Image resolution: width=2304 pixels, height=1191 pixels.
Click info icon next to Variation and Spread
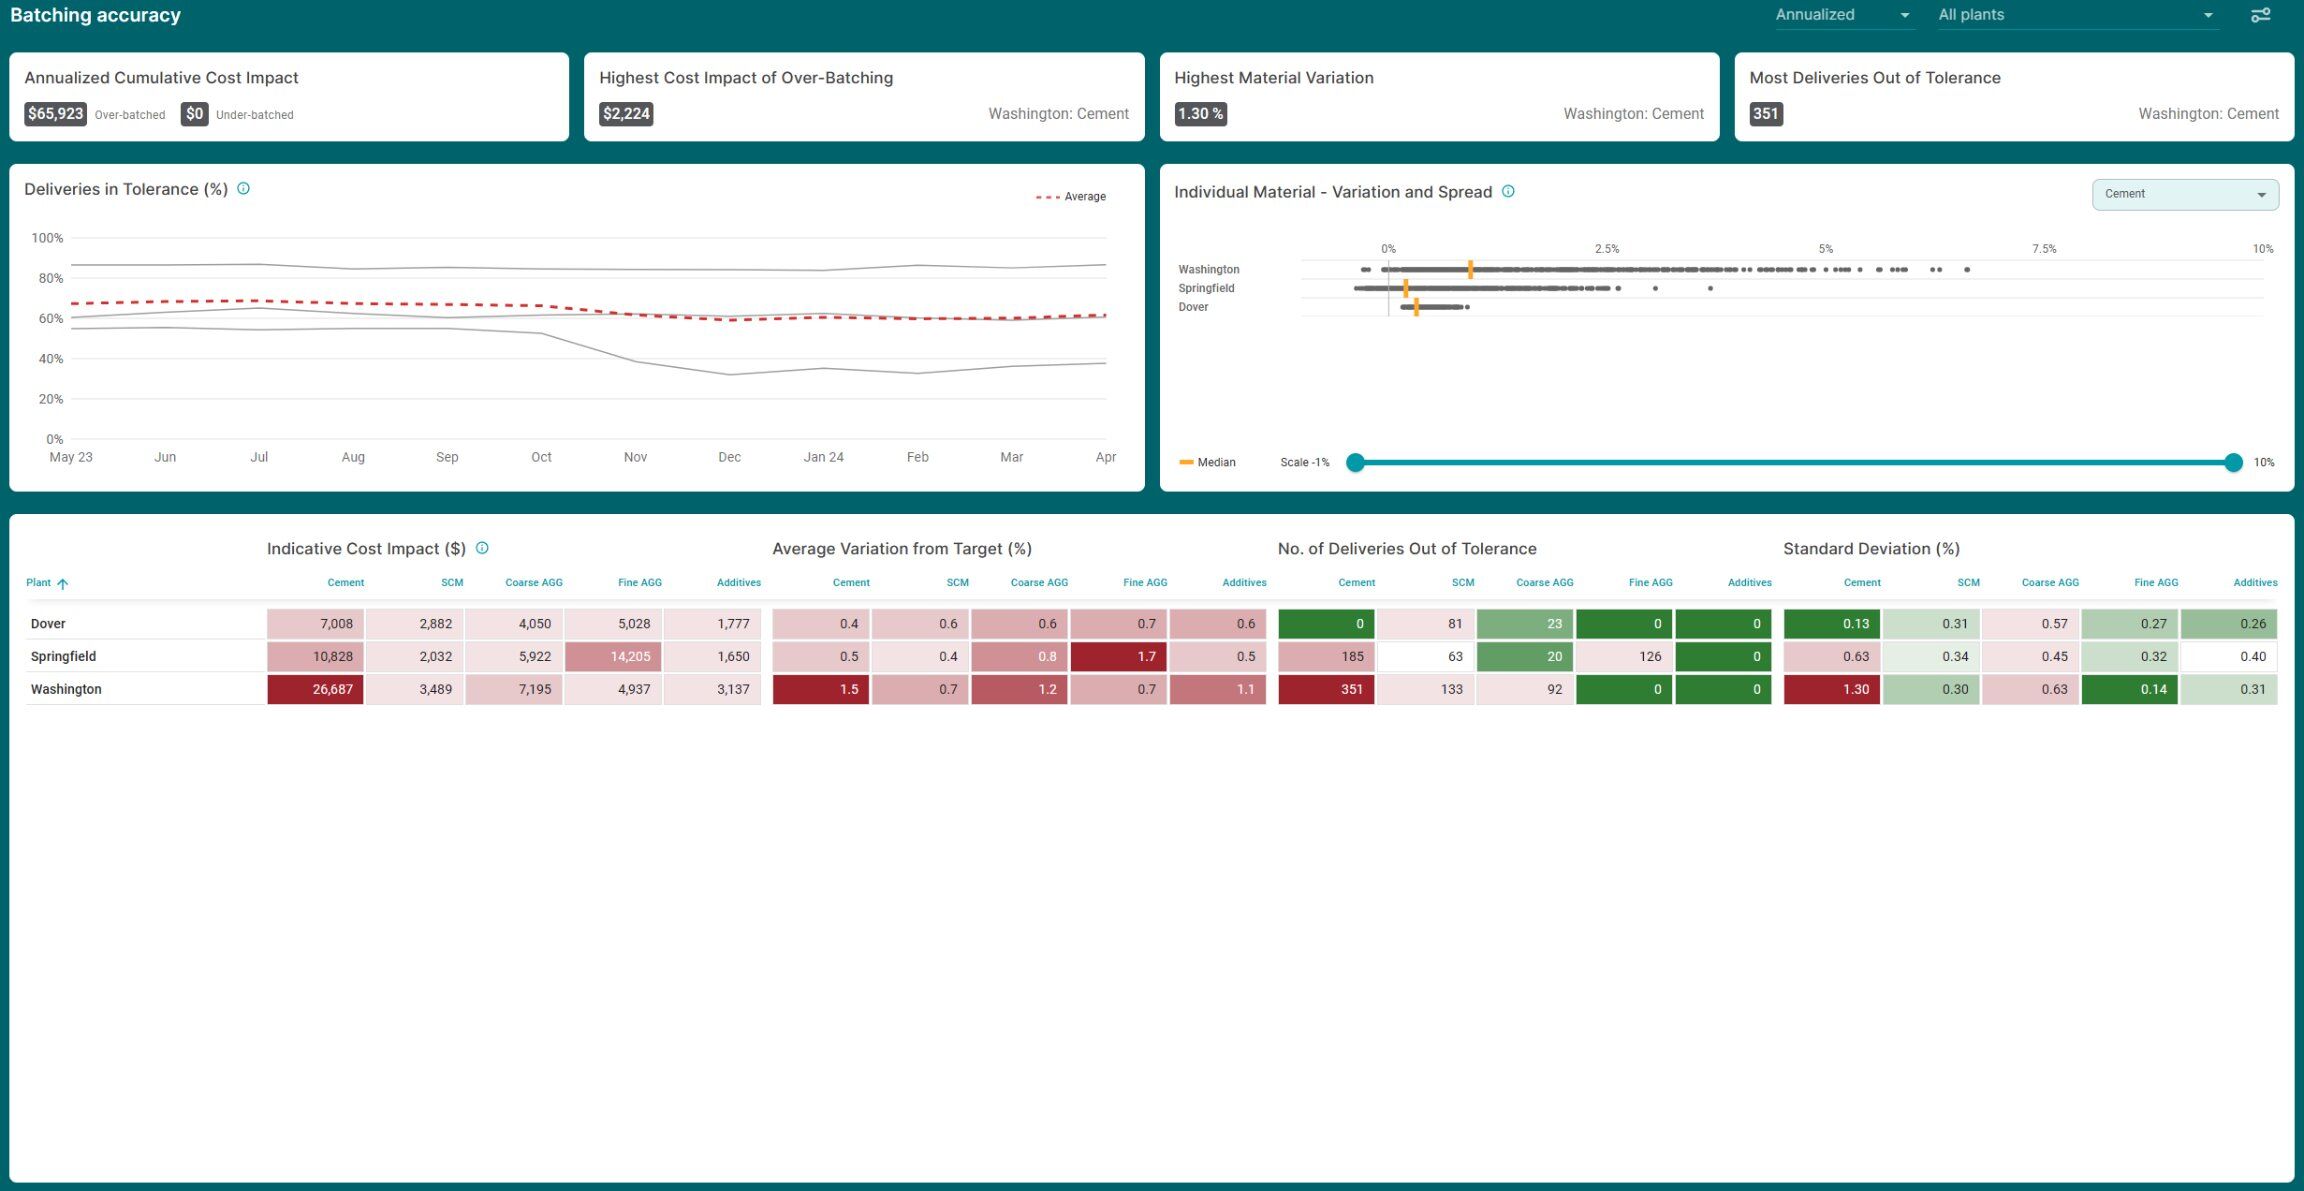(x=1508, y=191)
